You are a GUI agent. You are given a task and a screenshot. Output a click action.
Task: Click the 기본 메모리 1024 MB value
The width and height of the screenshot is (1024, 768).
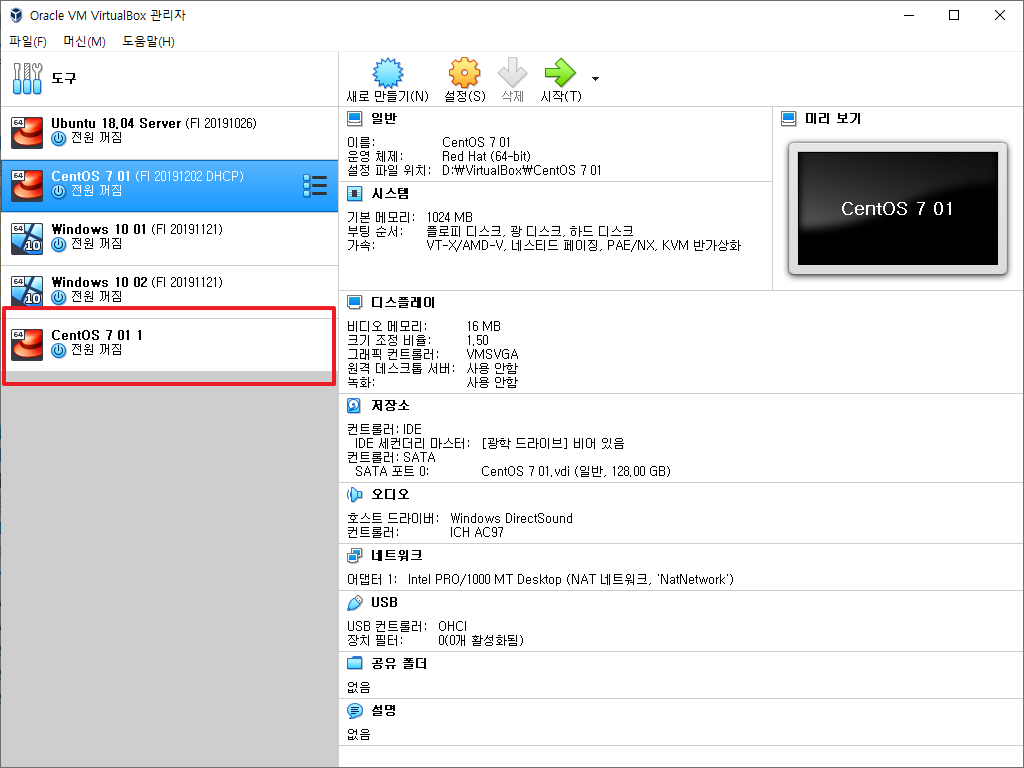pos(449,217)
